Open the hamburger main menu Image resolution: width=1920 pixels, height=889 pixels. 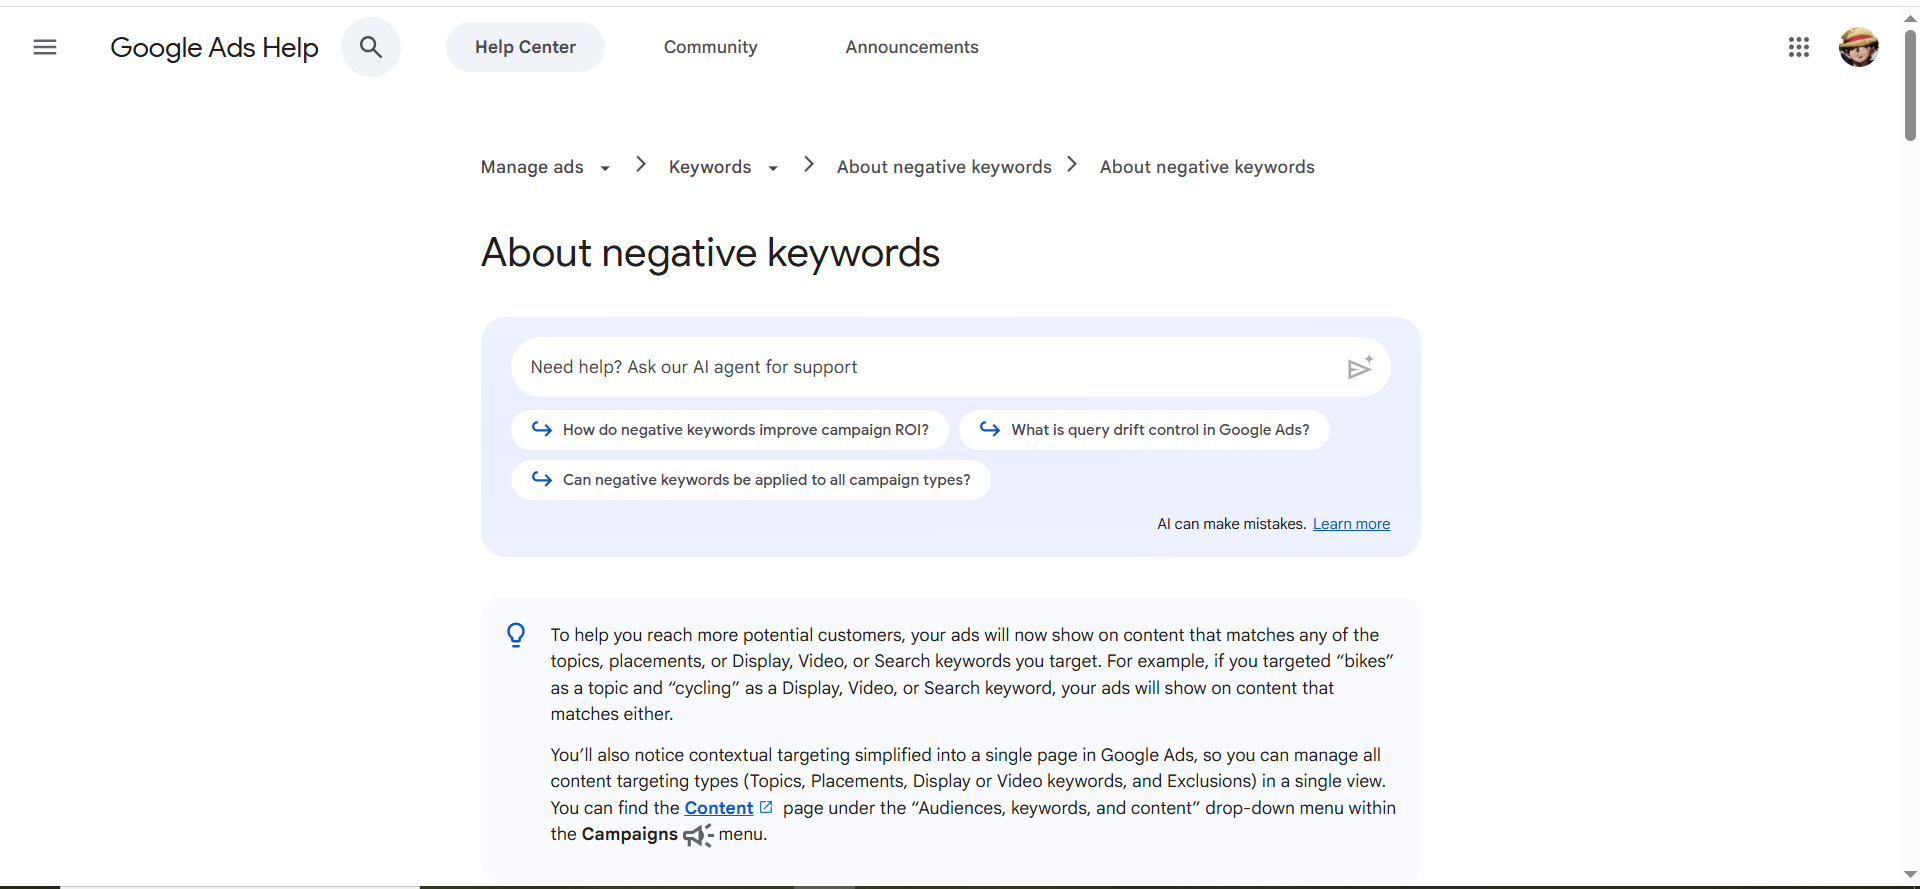coord(45,47)
